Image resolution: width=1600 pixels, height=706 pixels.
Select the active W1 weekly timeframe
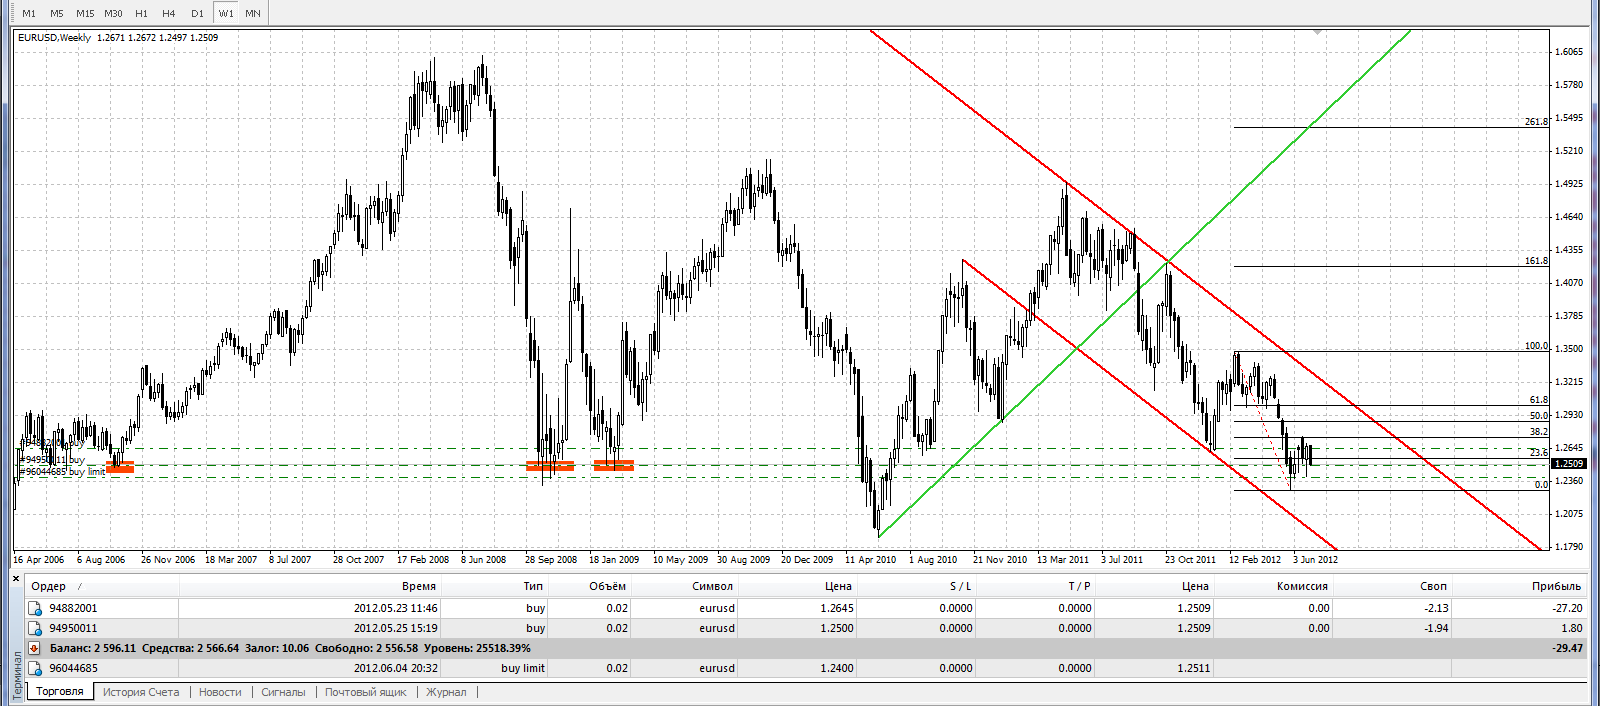pyautogui.click(x=226, y=13)
